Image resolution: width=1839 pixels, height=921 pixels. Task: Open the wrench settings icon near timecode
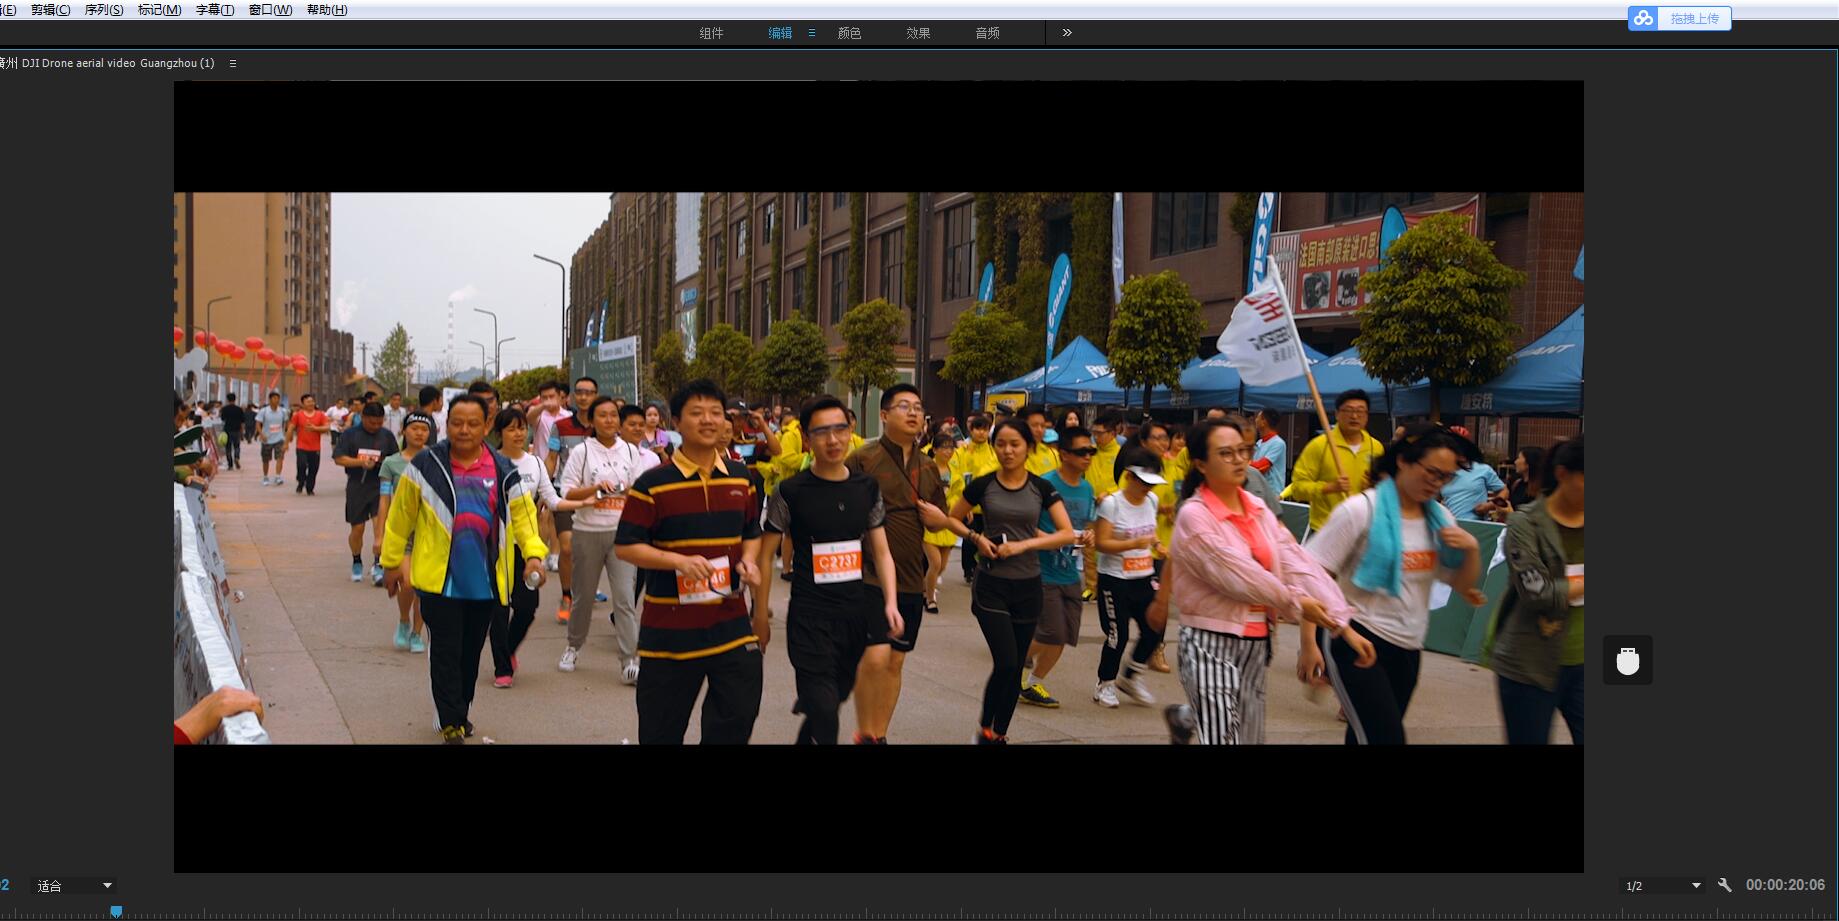coord(1724,885)
